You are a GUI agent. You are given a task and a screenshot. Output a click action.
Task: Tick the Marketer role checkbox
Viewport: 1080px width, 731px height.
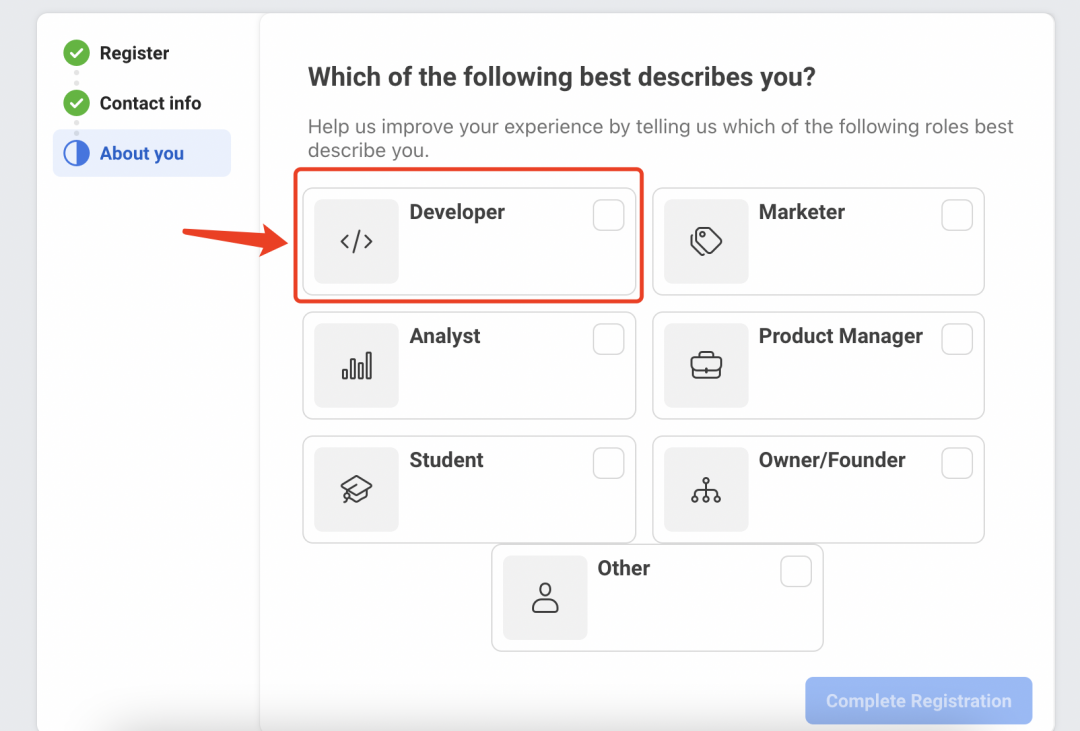pos(957,215)
